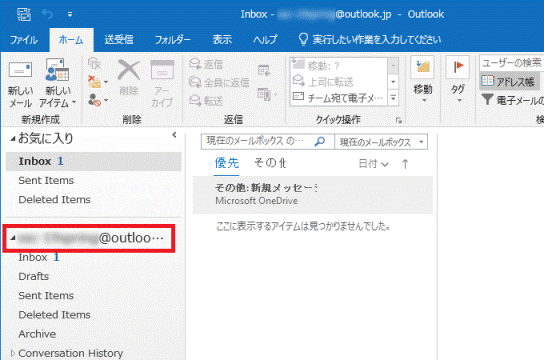Switch to the Other (その他) inbox tab
The height and width of the screenshot is (360, 544).
[270, 163]
